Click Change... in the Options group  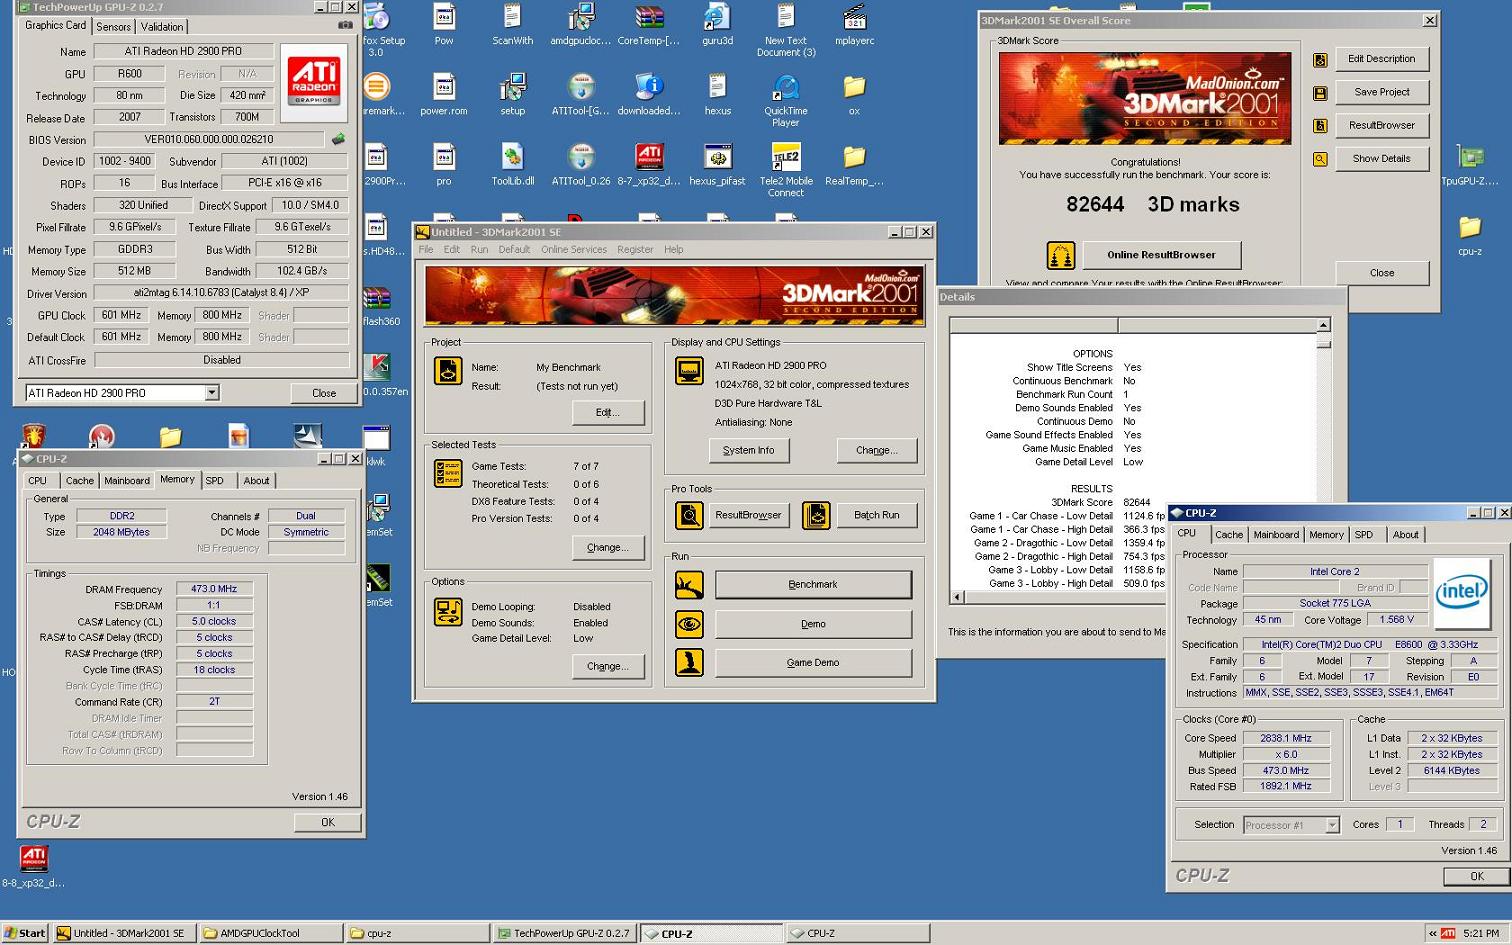point(608,667)
